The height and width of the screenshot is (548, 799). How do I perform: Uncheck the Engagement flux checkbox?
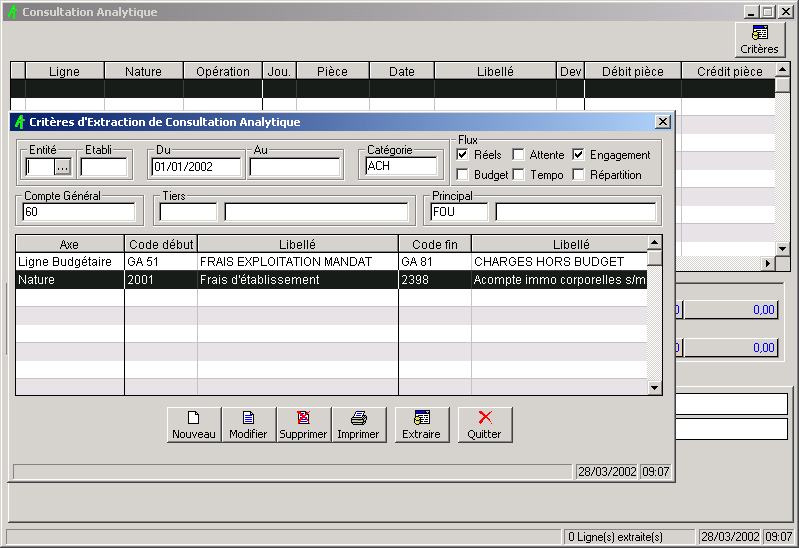coord(578,154)
